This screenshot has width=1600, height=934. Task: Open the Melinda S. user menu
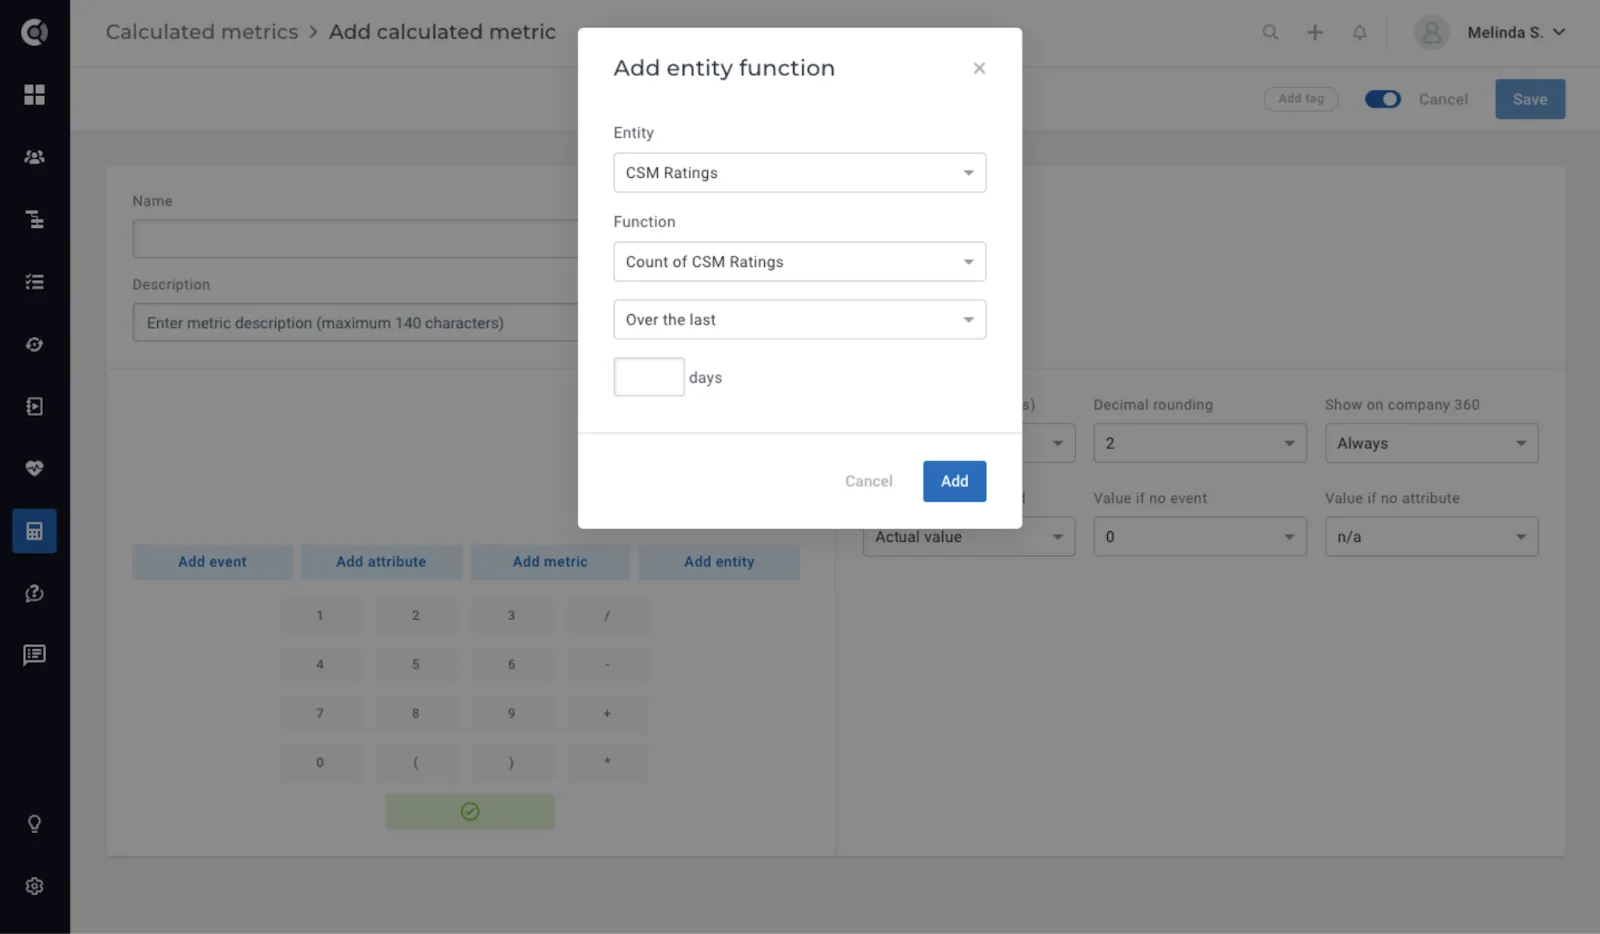tap(1490, 32)
